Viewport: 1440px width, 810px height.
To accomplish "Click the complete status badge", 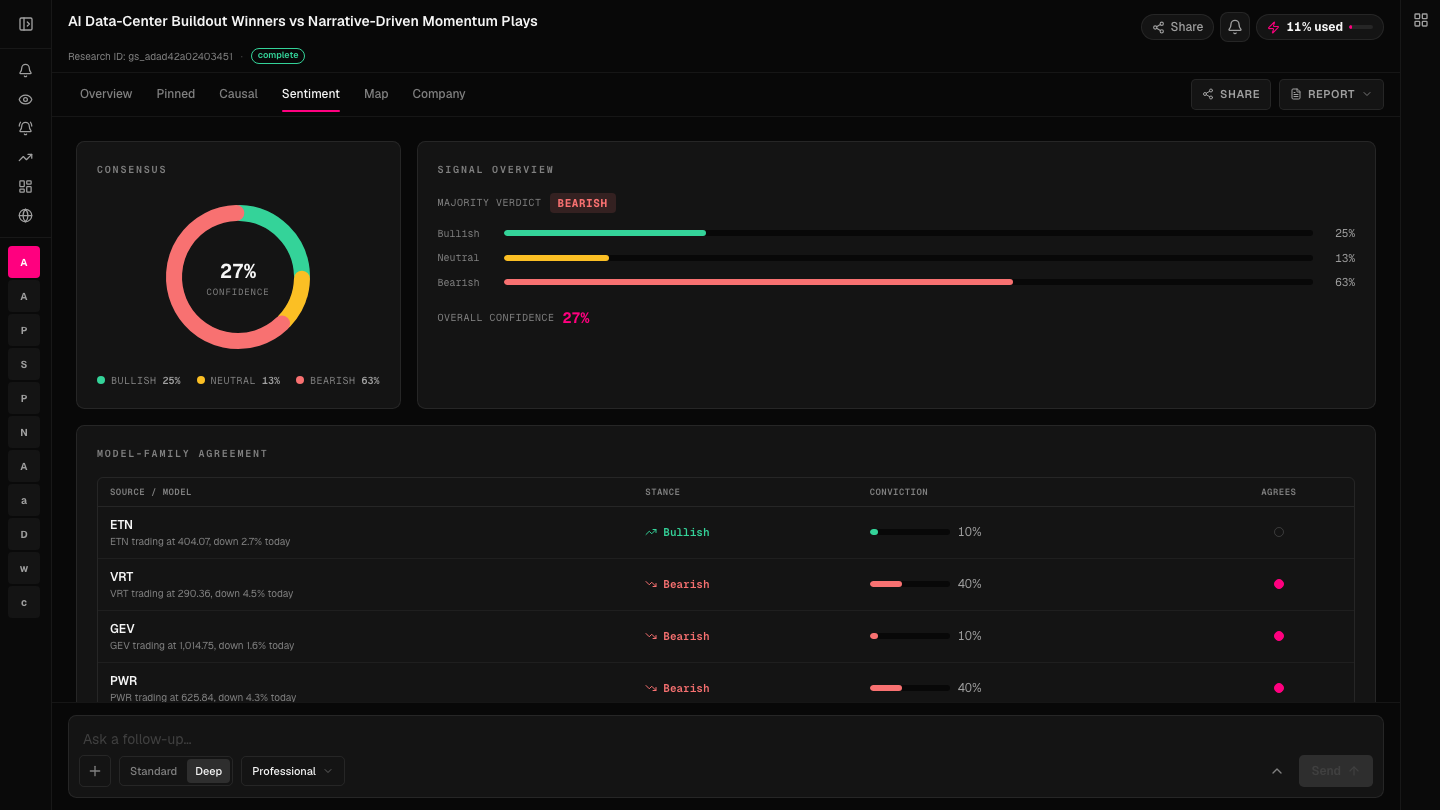I will [x=278, y=56].
